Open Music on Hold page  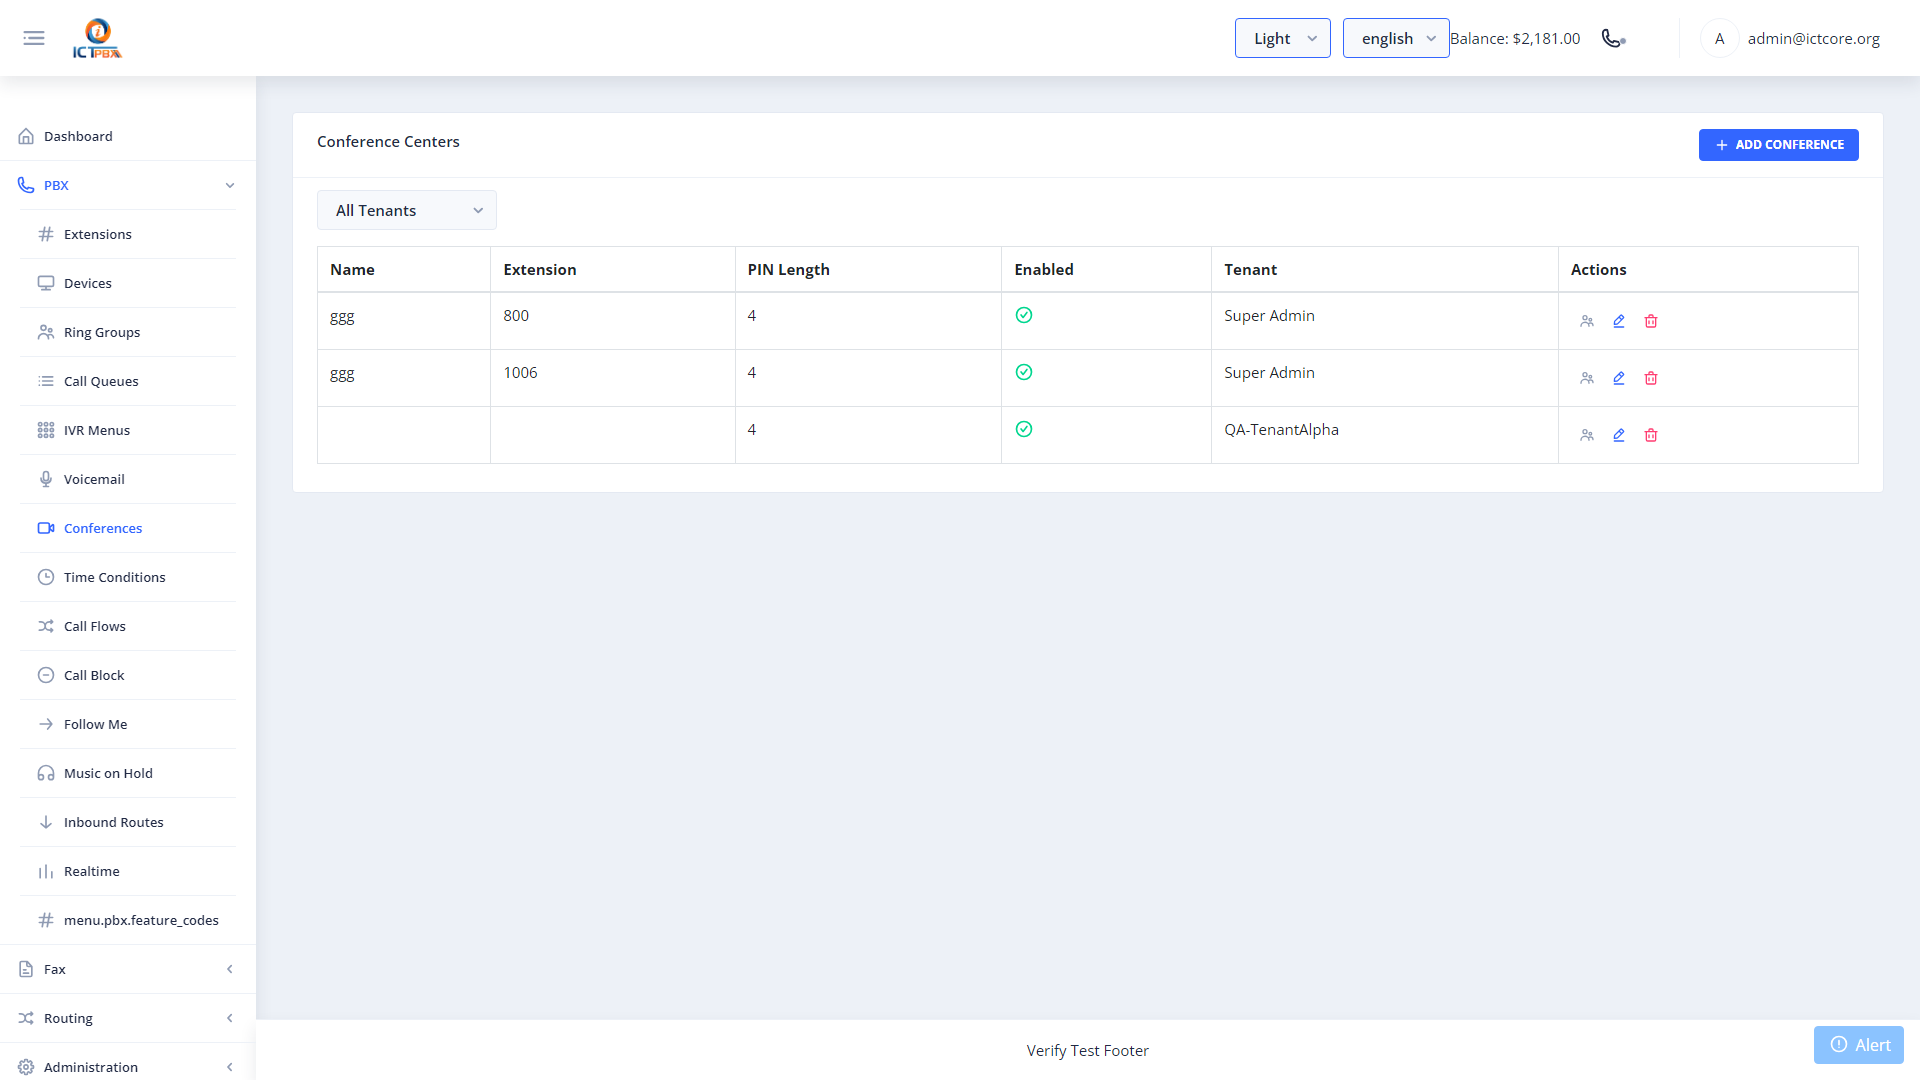pos(128,773)
